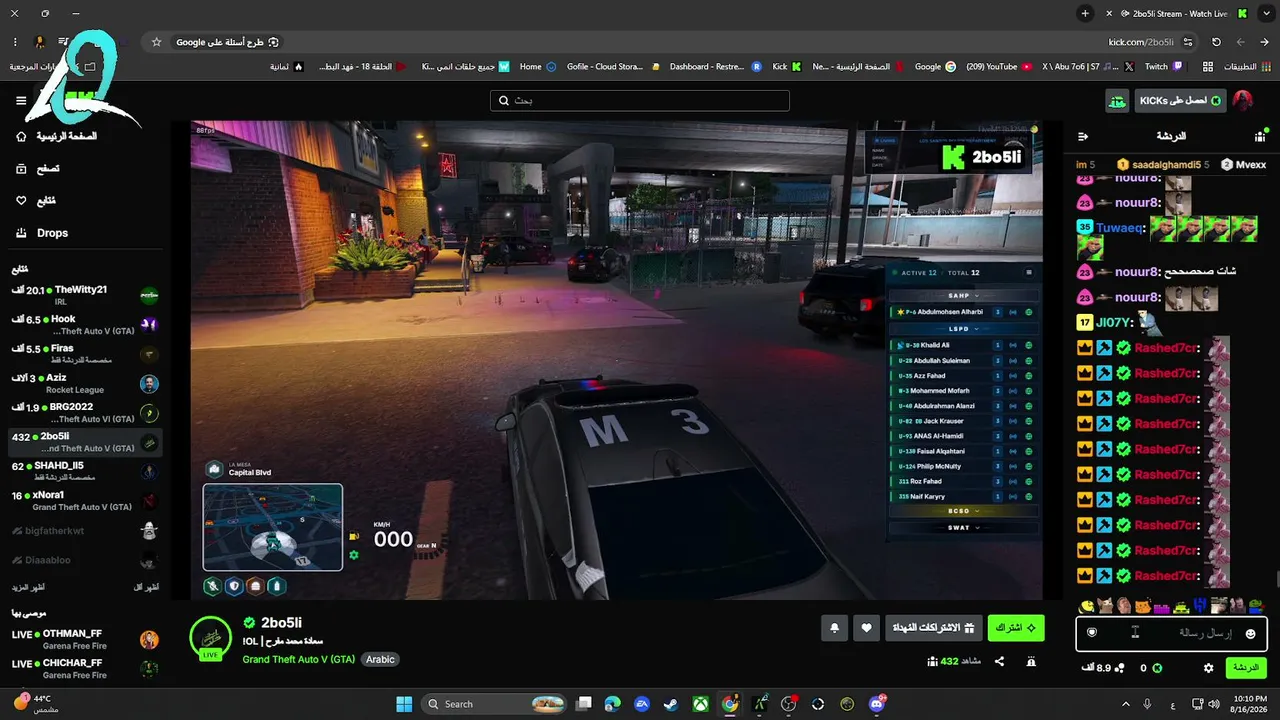
Task: Open the Windows Start menu
Action: tap(404, 704)
